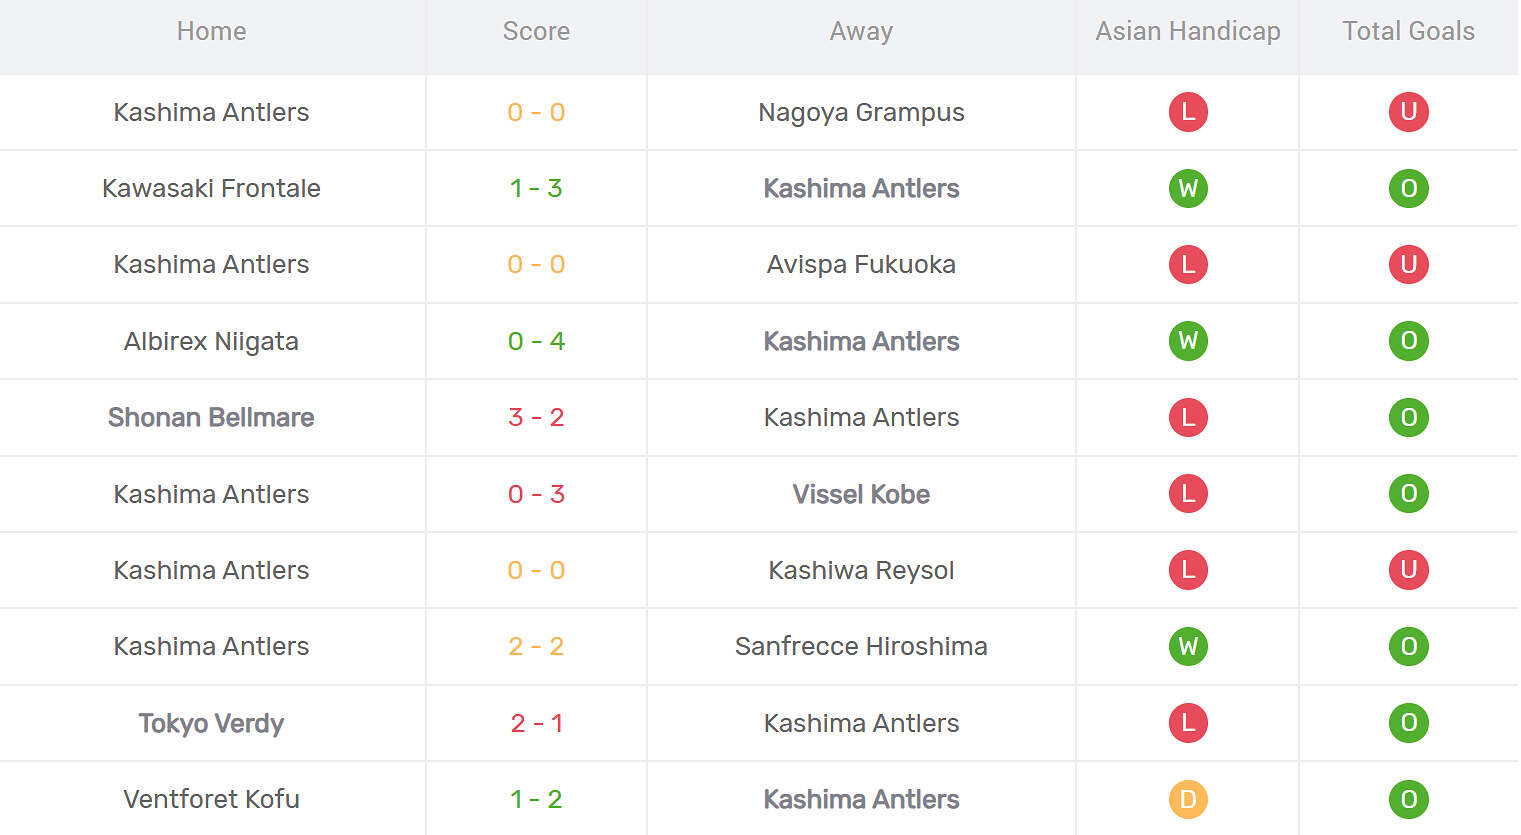
Task: Open the Vissel Kobe team link
Action: coord(861,494)
